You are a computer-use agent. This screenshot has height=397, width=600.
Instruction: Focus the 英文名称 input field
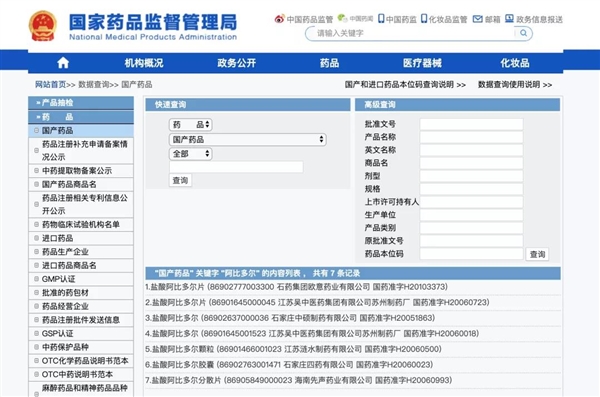pyautogui.click(x=471, y=150)
